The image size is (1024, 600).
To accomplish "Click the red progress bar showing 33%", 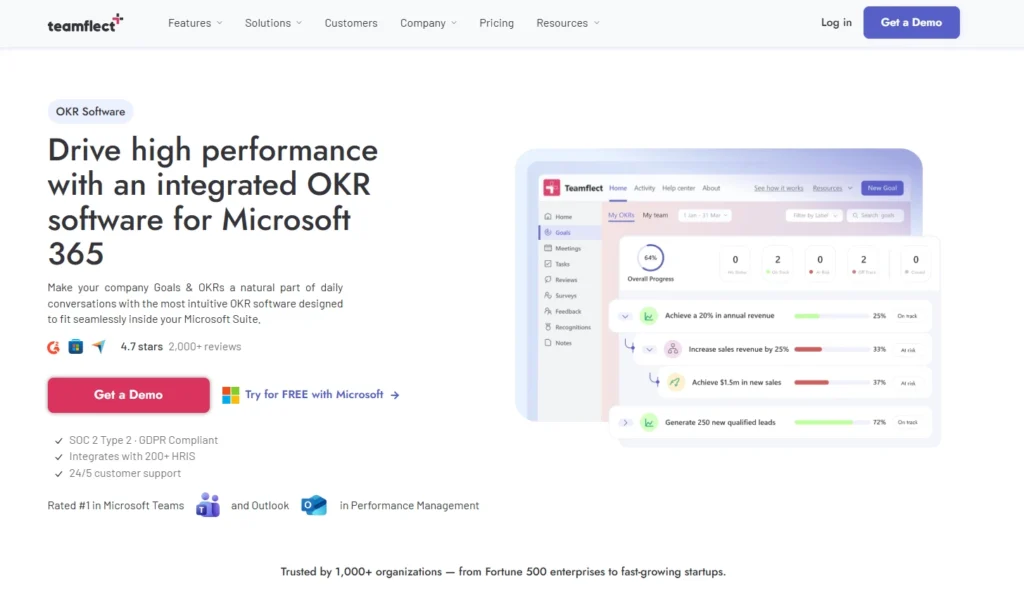I will (831, 349).
